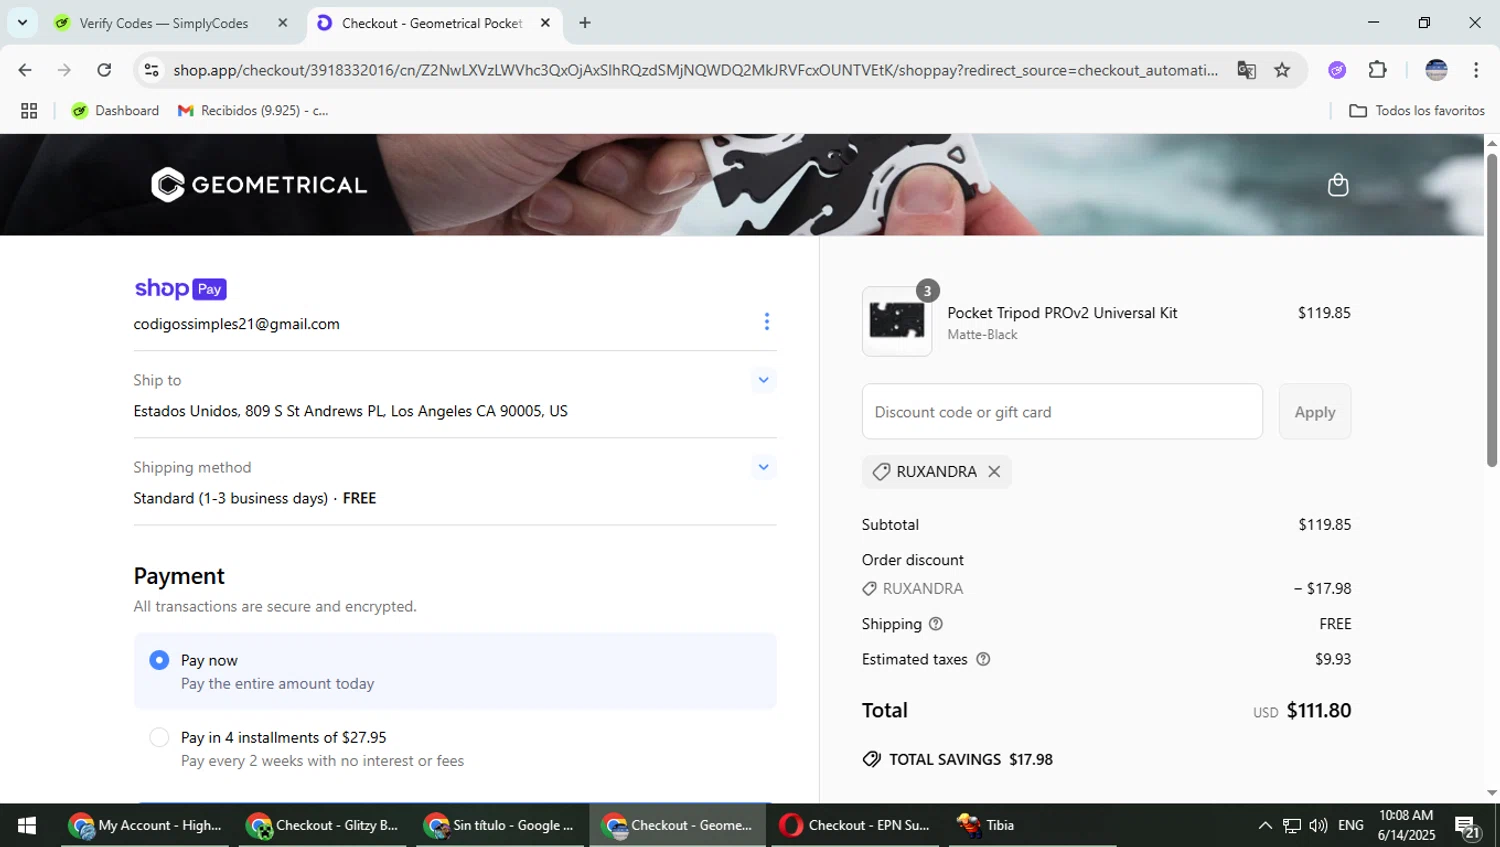Open the account options three-dot menu

[x=767, y=322]
